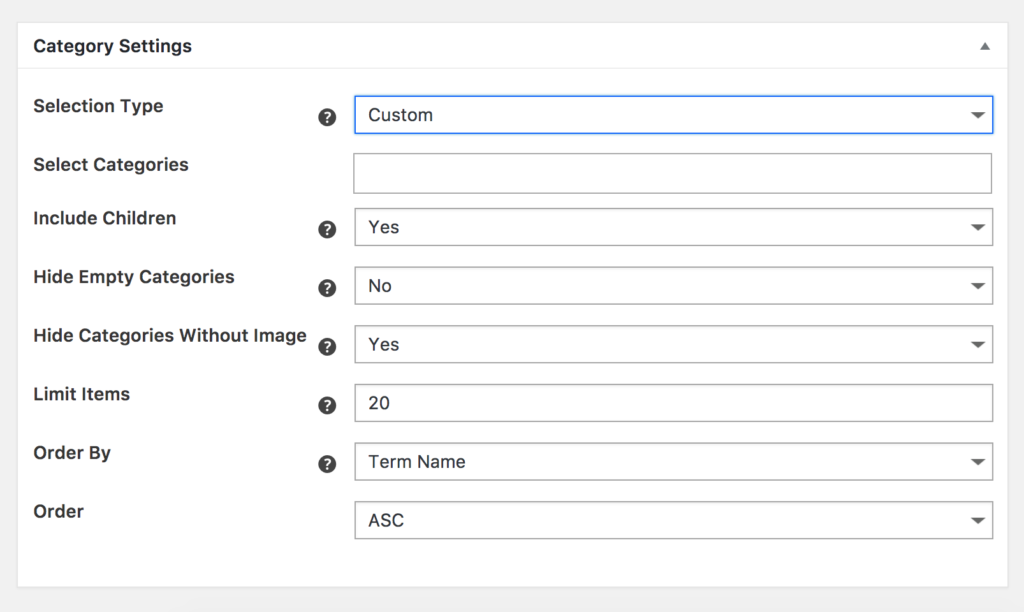Open the Order dropdown set to ASC
1024x612 pixels.
click(x=673, y=520)
